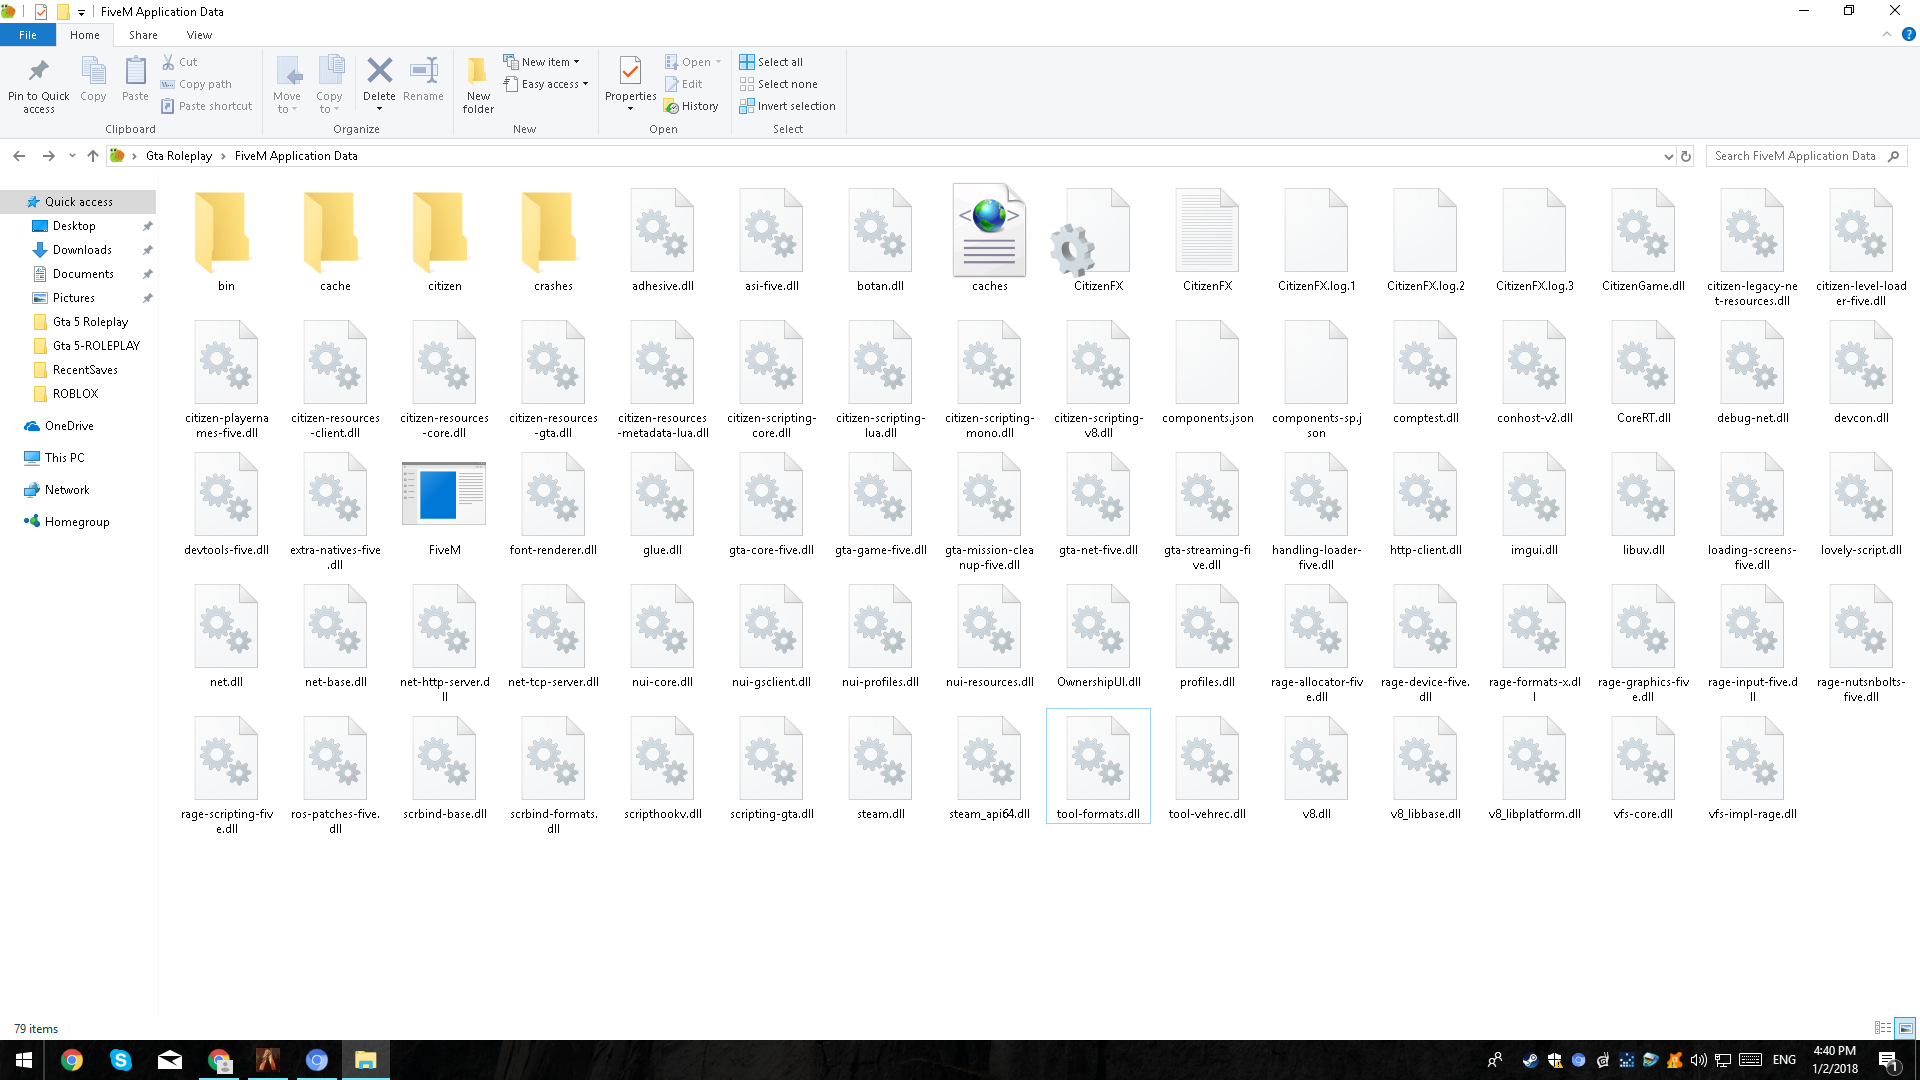Open the recent locations dropdown arrow
Screen dimensions: 1920x1080
72,156
